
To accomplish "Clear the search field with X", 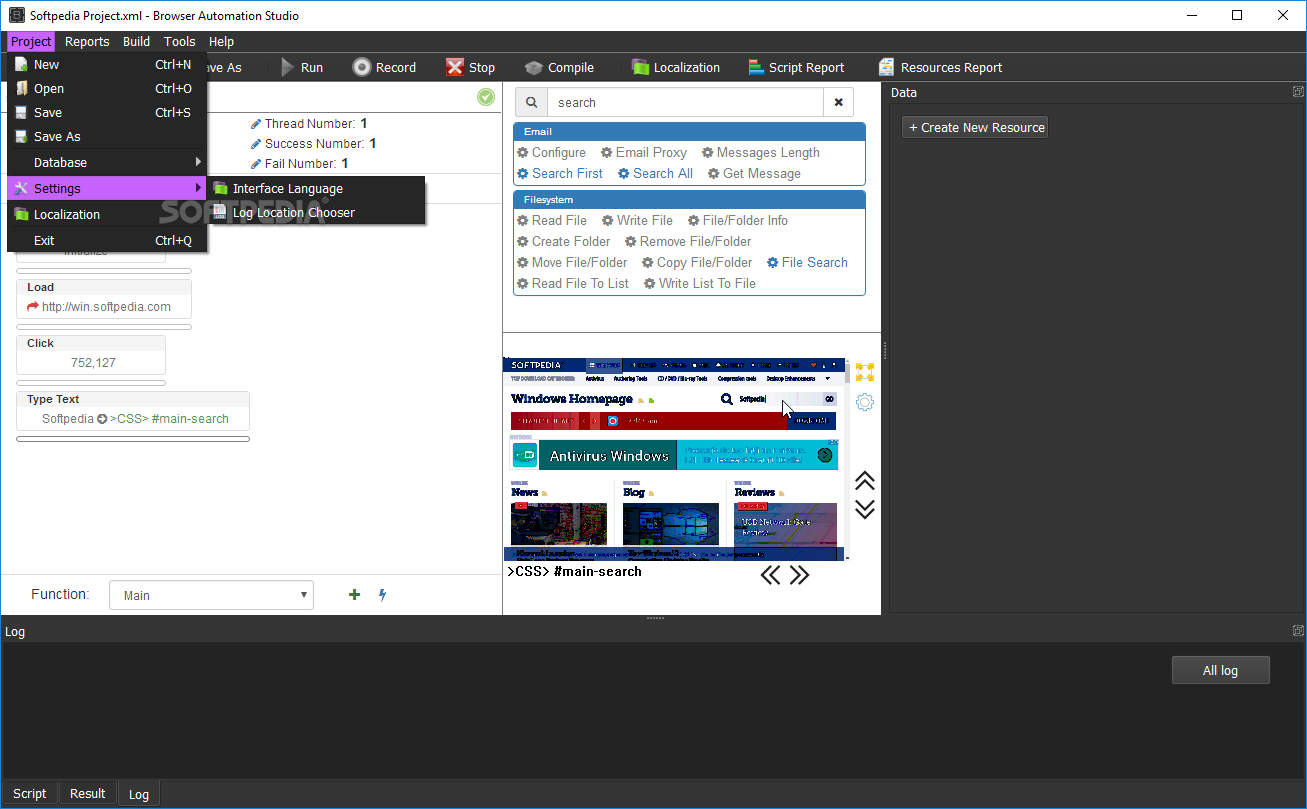I will tap(838, 102).
